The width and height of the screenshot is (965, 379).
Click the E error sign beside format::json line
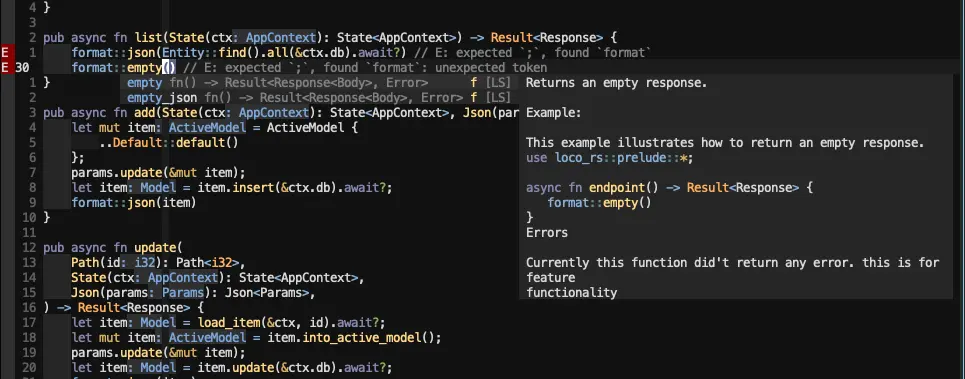(6, 53)
